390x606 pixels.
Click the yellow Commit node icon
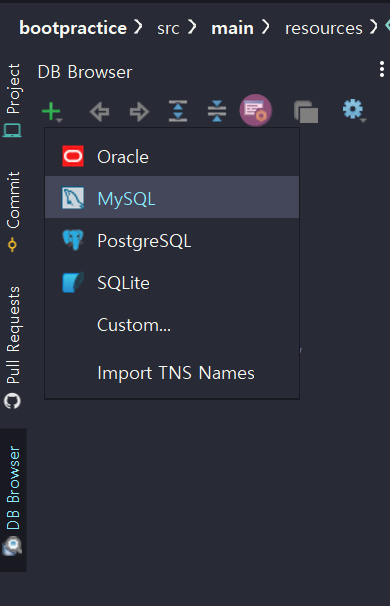click(12, 245)
